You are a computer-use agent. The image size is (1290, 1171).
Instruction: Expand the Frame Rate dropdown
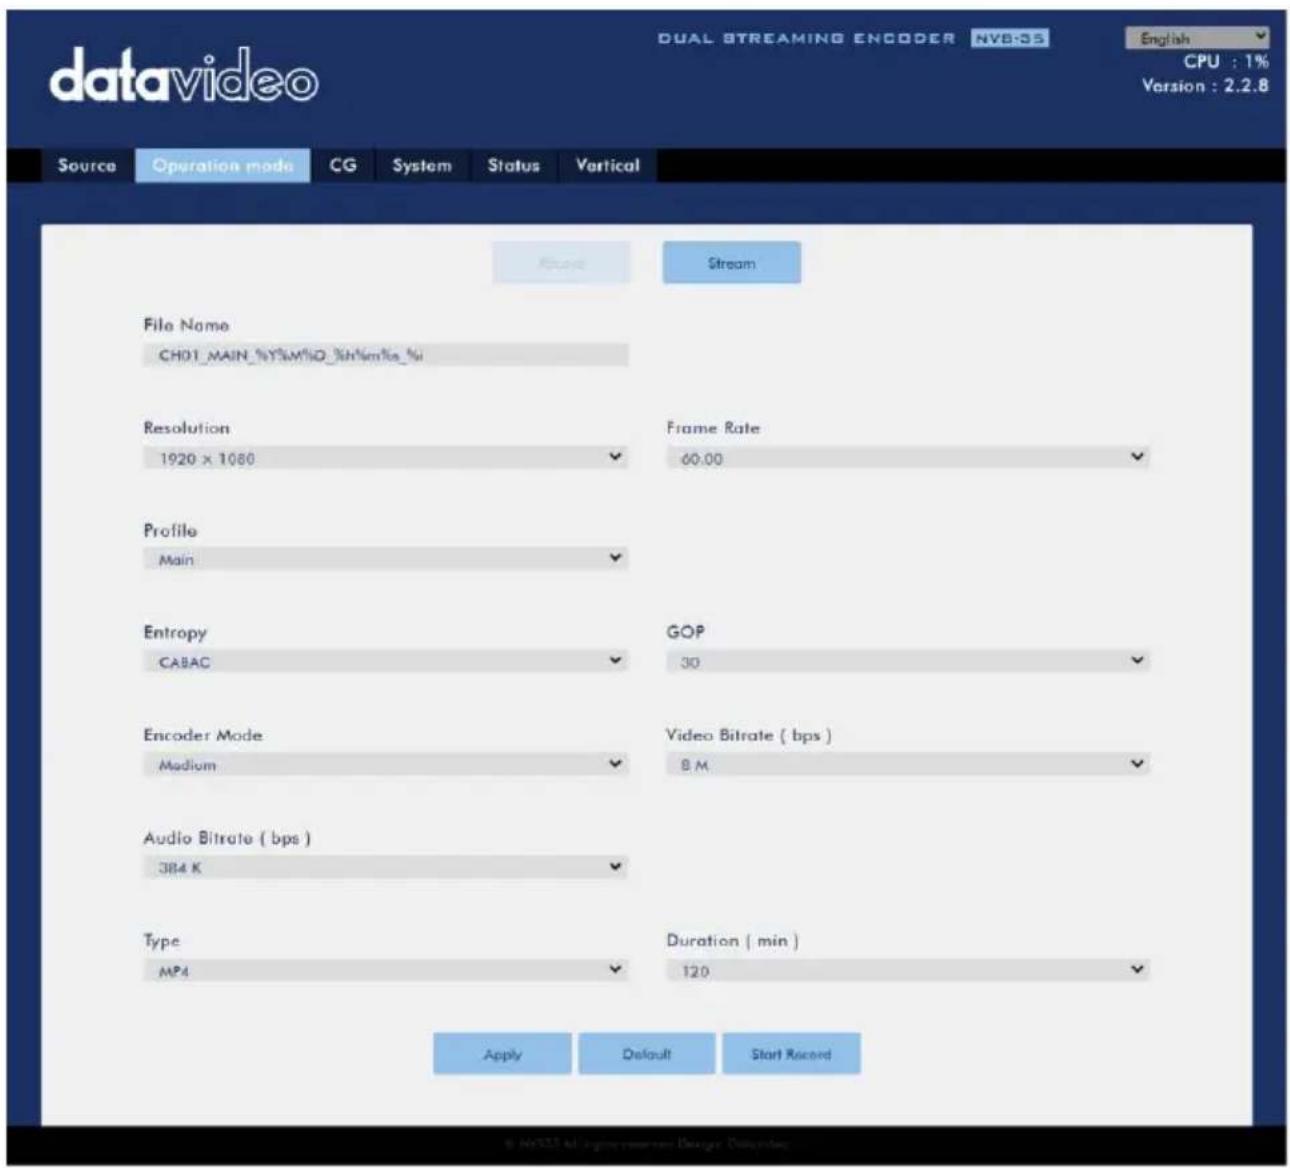click(908, 458)
